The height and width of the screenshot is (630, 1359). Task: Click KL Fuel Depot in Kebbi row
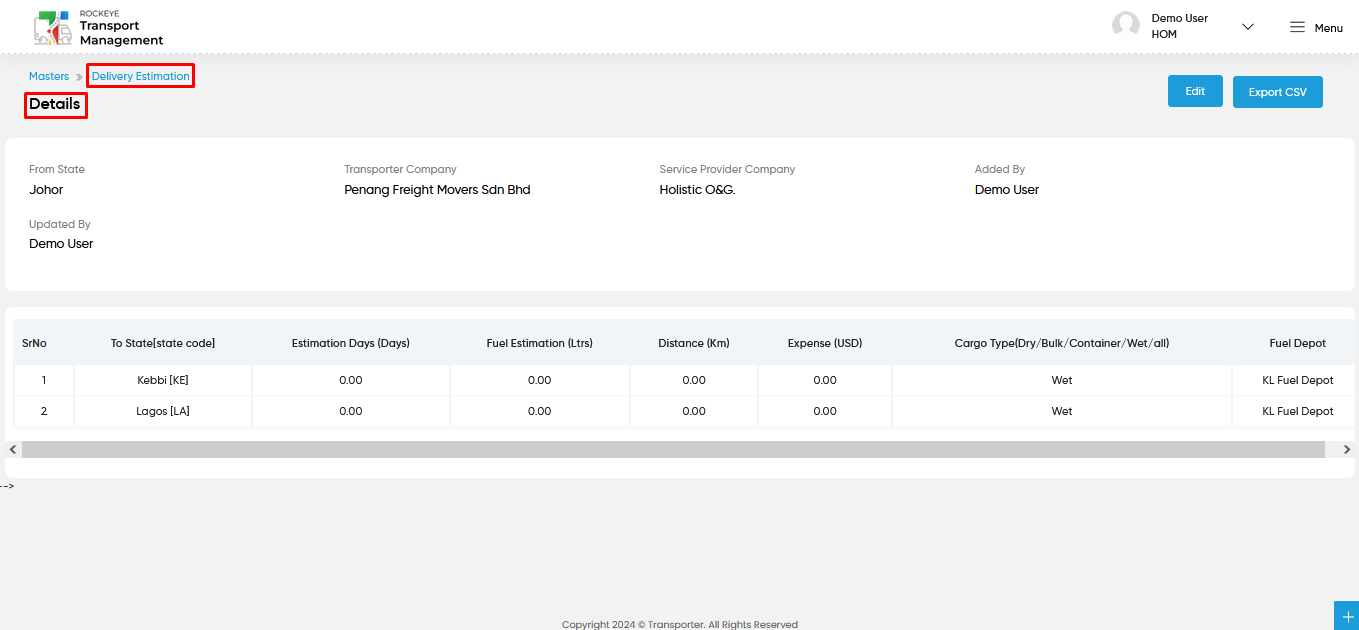(1298, 380)
